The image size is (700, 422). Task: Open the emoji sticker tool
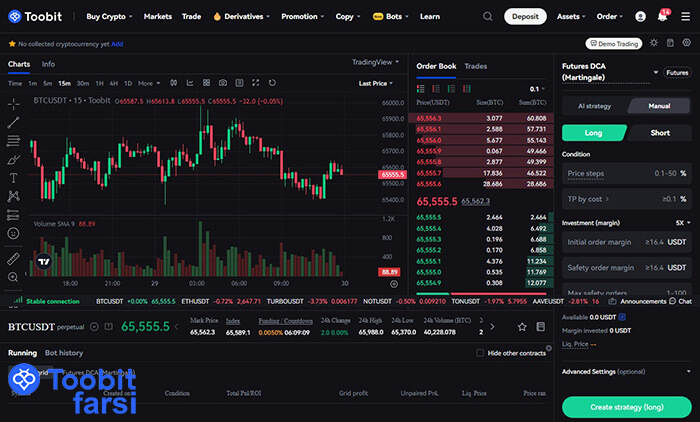pyautogui.click(x=13, y=233)
